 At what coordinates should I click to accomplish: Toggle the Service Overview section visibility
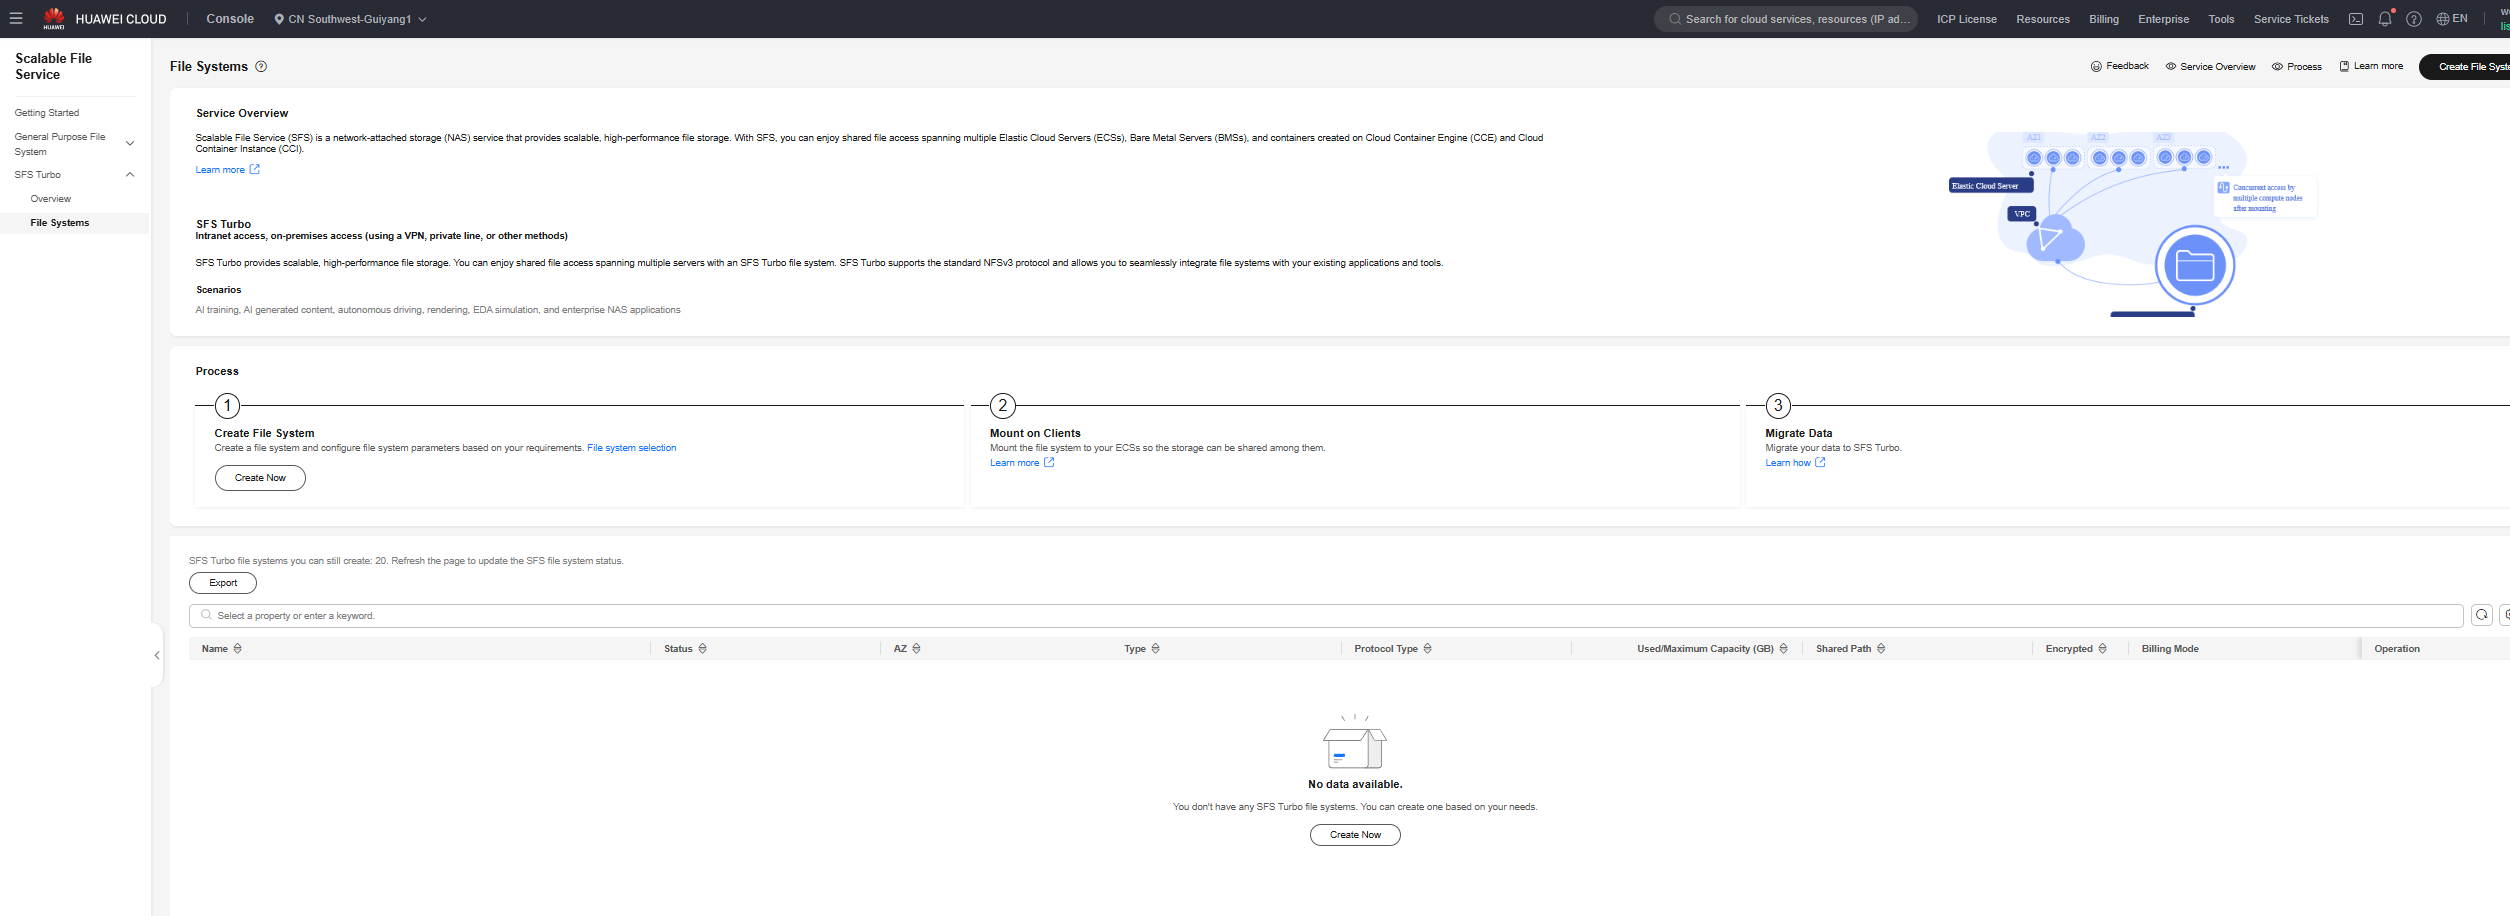coord(2210,66)
